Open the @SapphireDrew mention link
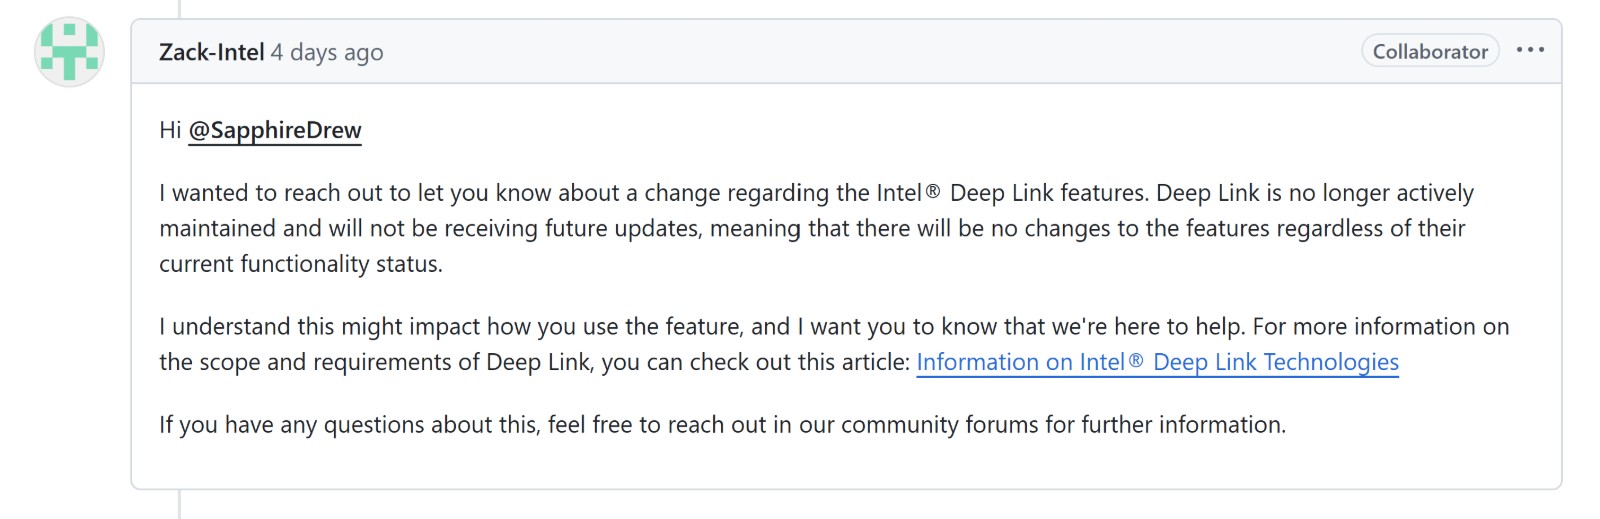1600x519 pixels. click(275, 130)
